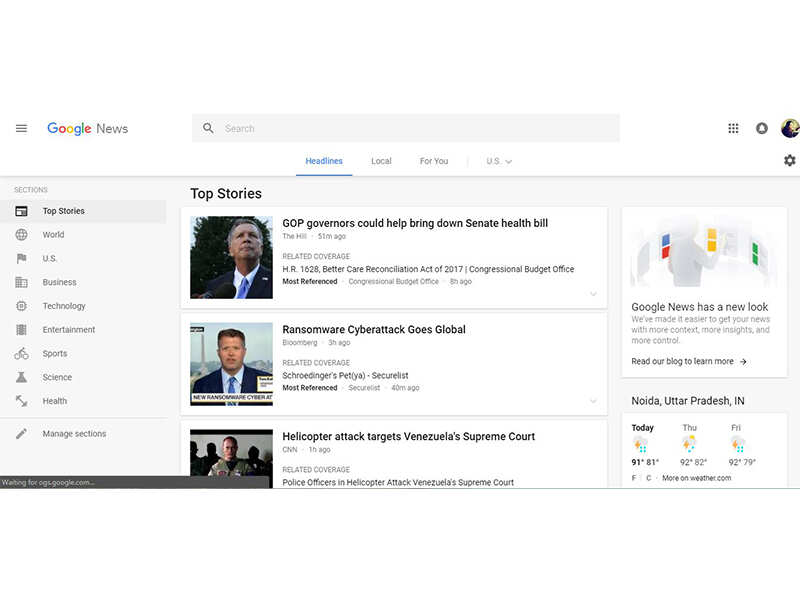Switch to the For You tab
The image size is (800, 600).
tap(433, 161)
